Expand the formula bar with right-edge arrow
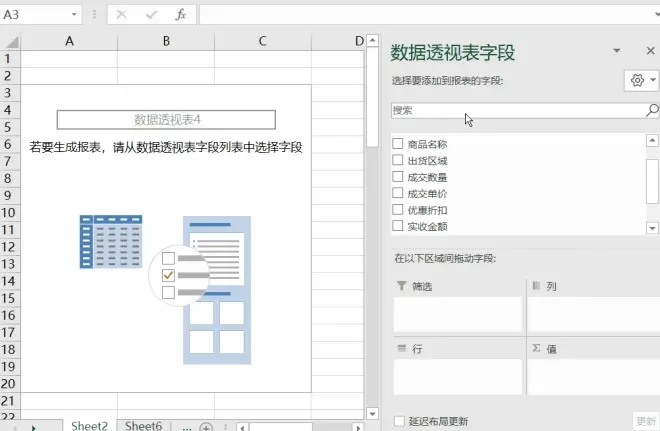Viewport: 660px width, 431px height. click(x=657, y=15)
